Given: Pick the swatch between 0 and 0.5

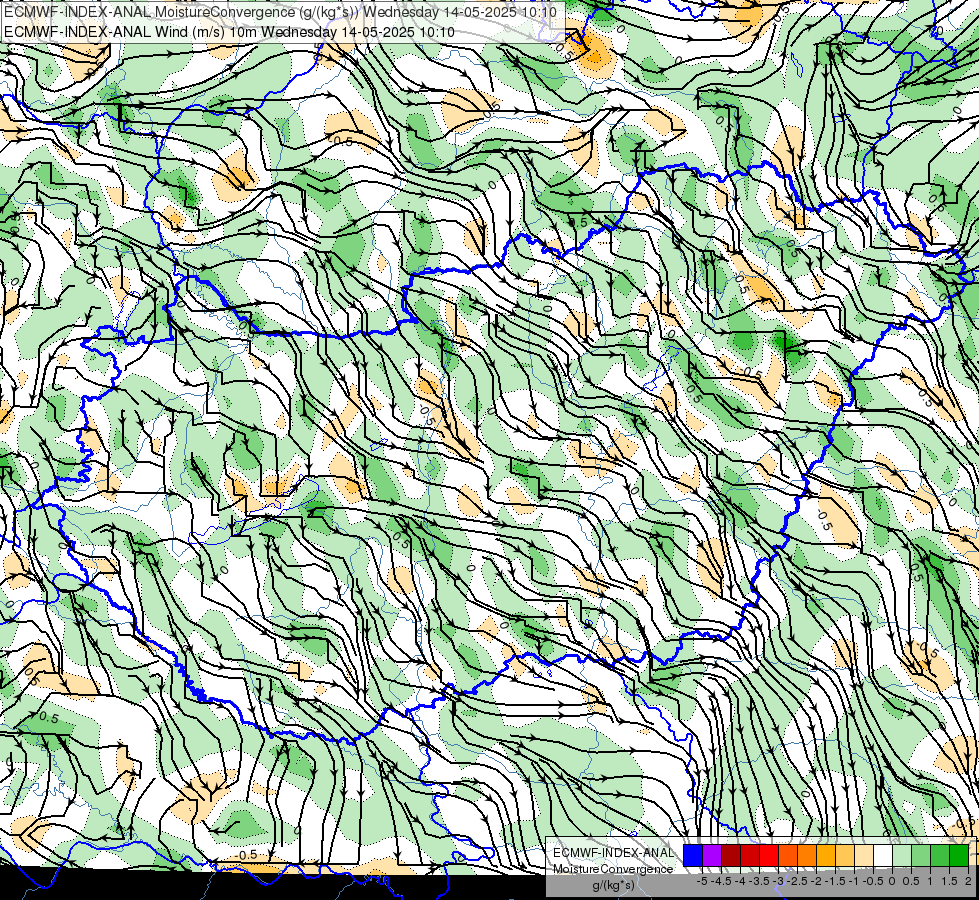Looking at the screenshot, I should pos(902,856).
